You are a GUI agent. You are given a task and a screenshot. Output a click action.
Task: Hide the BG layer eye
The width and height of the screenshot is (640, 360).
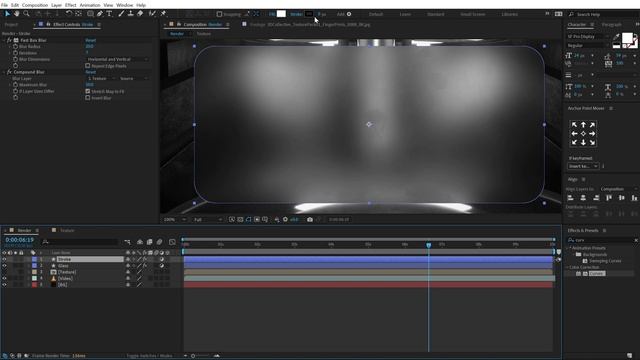pyautogui.click(x=4, y=285)
